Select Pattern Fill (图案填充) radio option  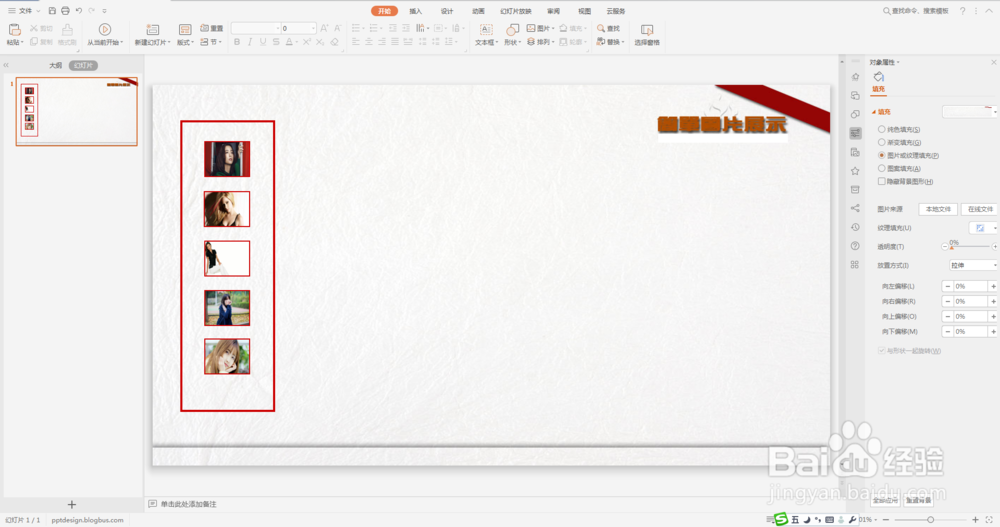click(x=881, y=168)
